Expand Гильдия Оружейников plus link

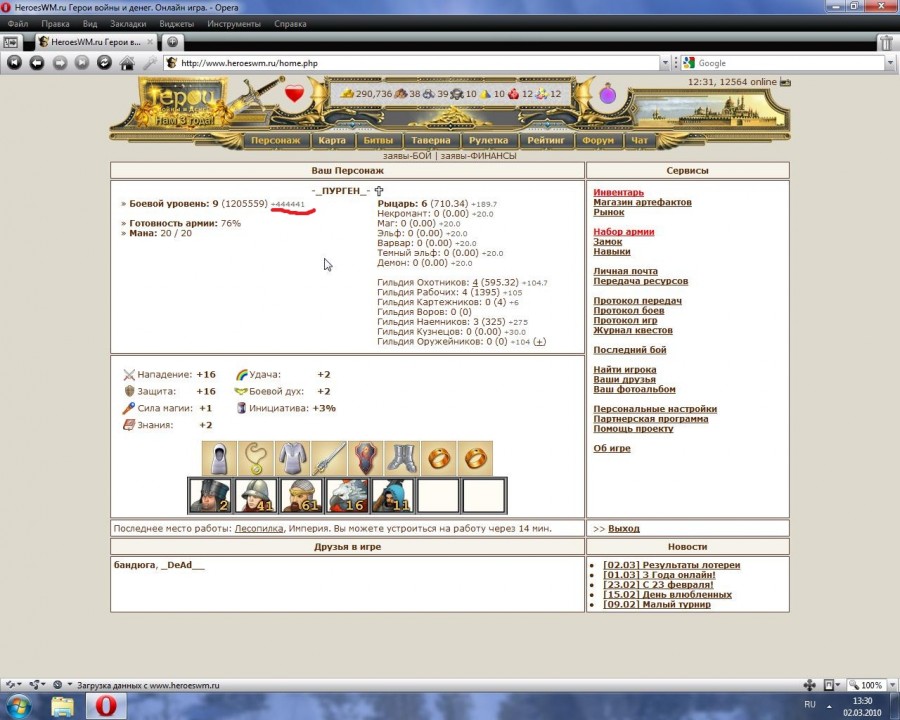pyautogui.click(x=540, y=342)
